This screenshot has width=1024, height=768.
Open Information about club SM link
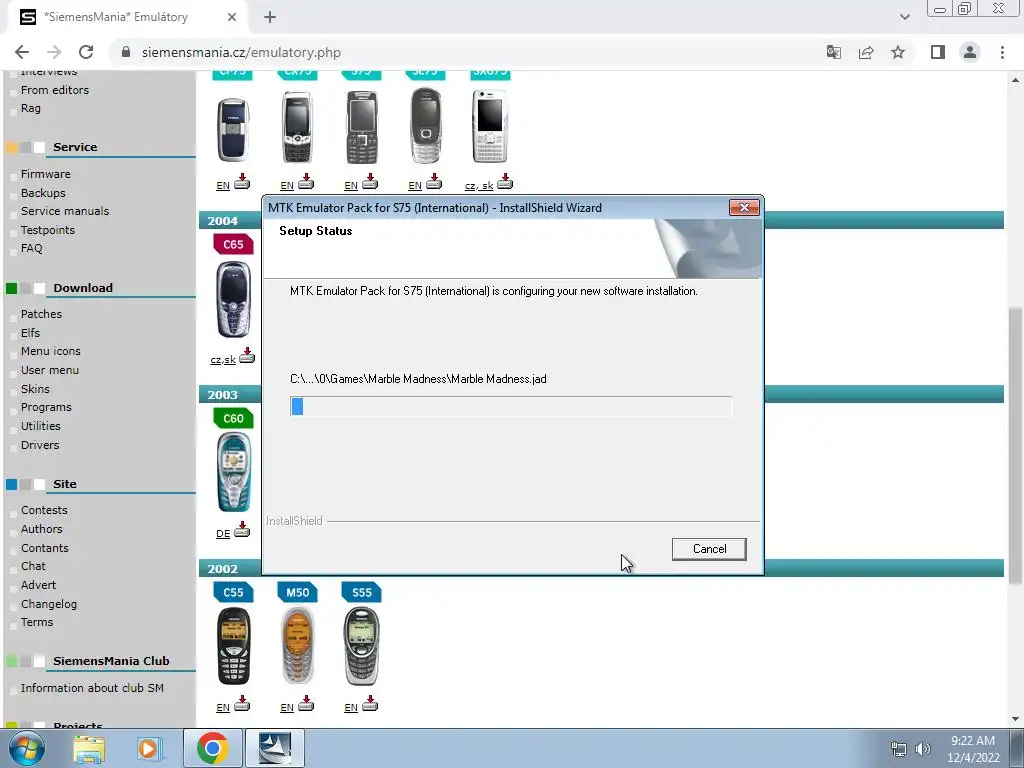[x=92, y=688]
